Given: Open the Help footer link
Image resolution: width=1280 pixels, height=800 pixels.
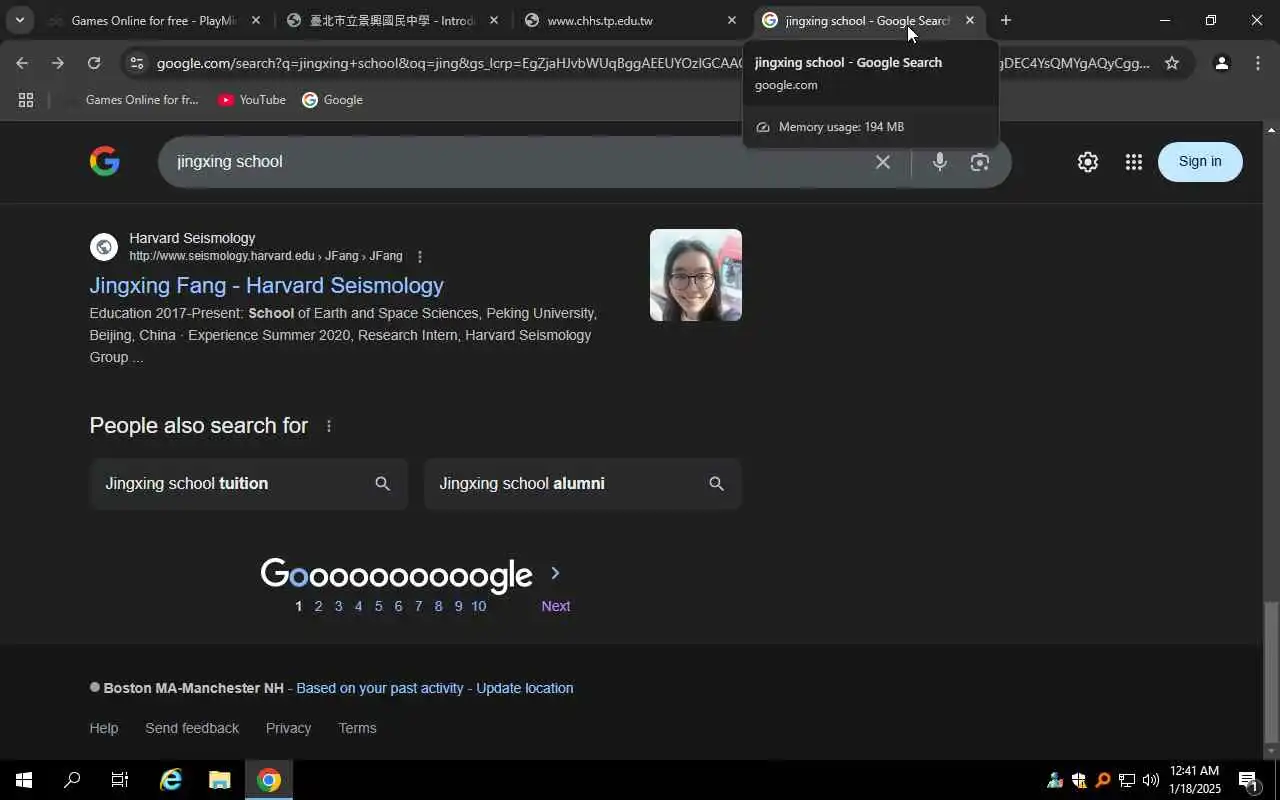Looking at the screenshot, I should point(104,728).
